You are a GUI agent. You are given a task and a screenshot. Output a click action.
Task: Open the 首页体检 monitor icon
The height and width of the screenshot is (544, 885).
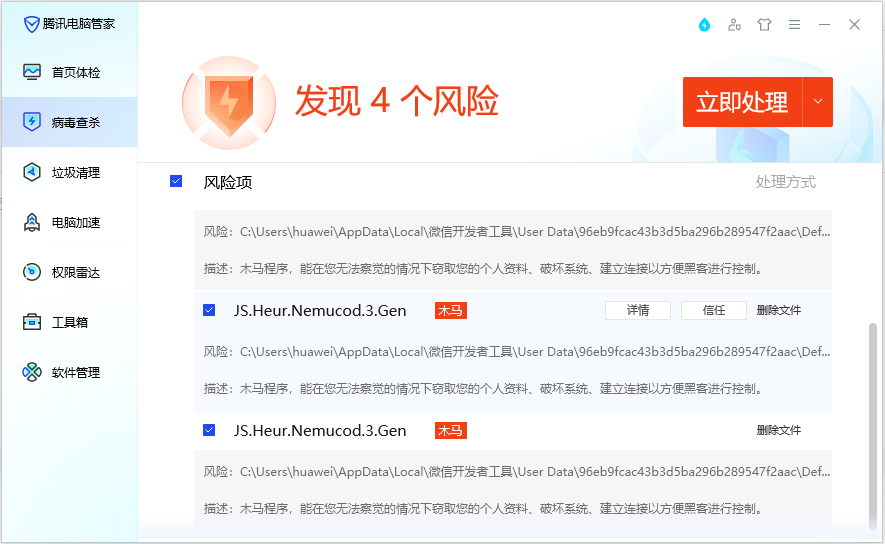32,72
